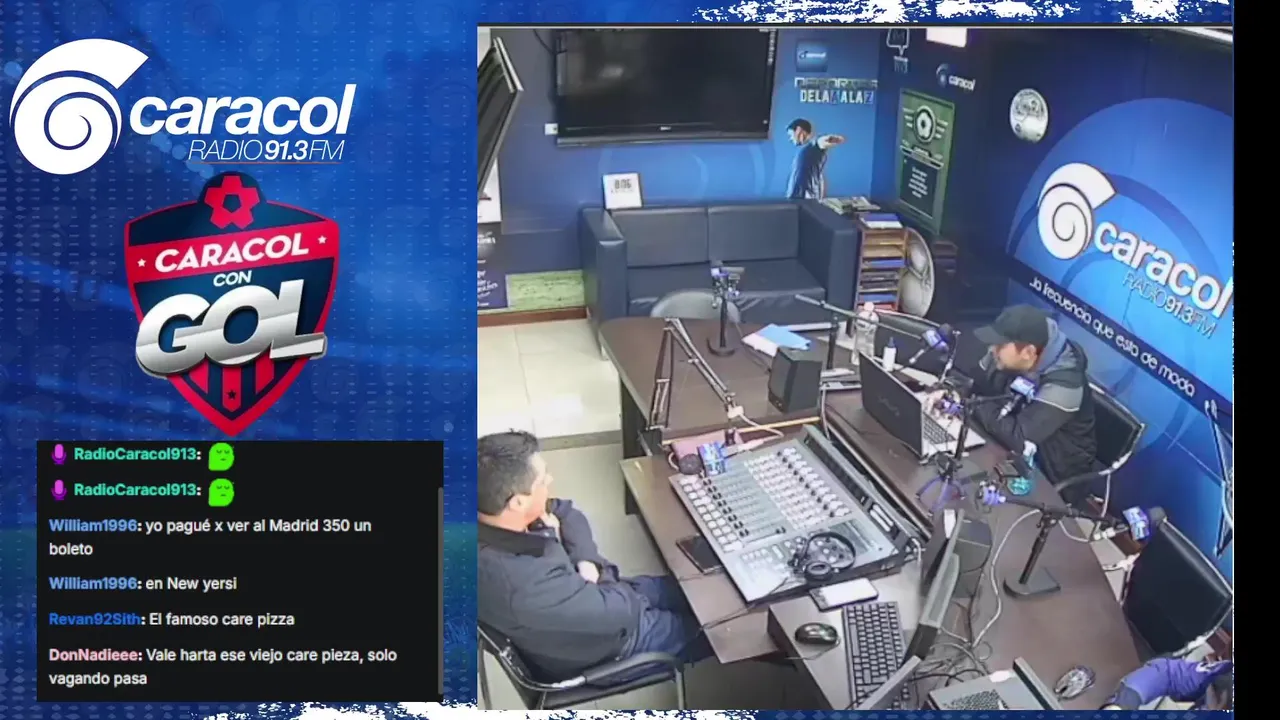
Task: Click the chat box scrollbar
Action: (439, 590)
